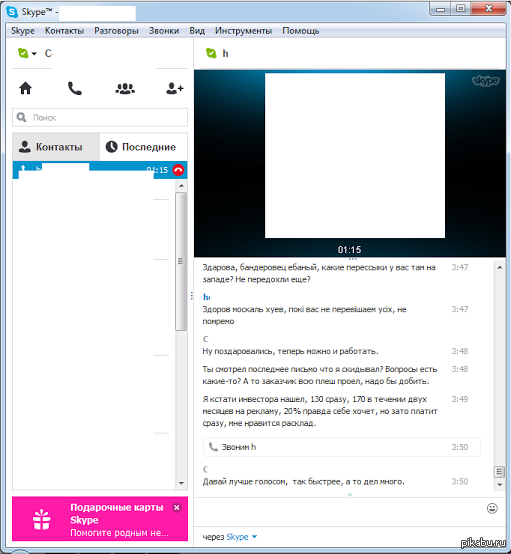Open the Инструменты menu
The image size is (511, 554).
coord(243,31)
